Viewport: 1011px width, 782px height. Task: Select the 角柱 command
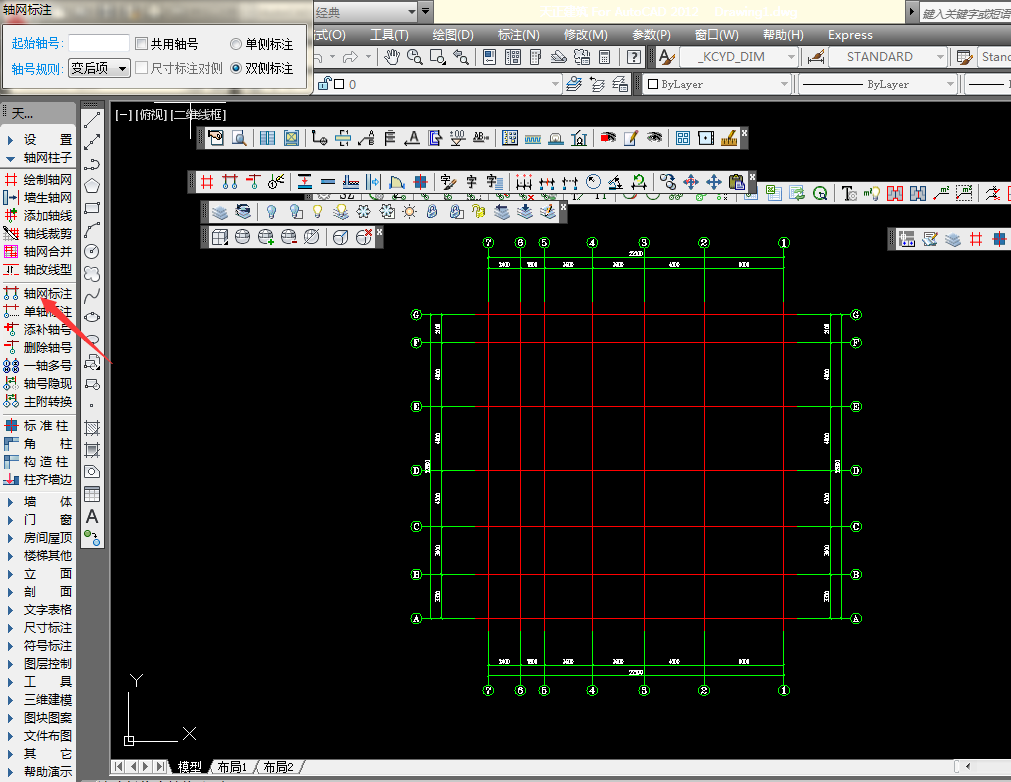click(x=38, y=444)
